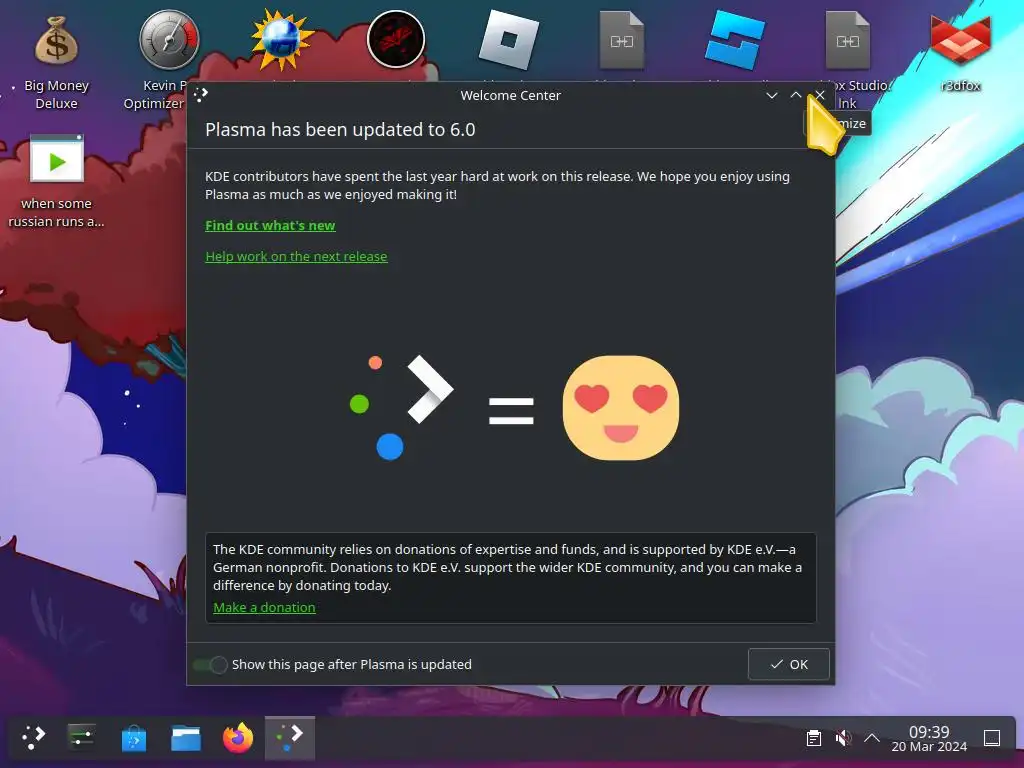The width and height of the screenshot is (1024, 768).
Task: Click the show desktop button in tray
Action: coord(992,738)
